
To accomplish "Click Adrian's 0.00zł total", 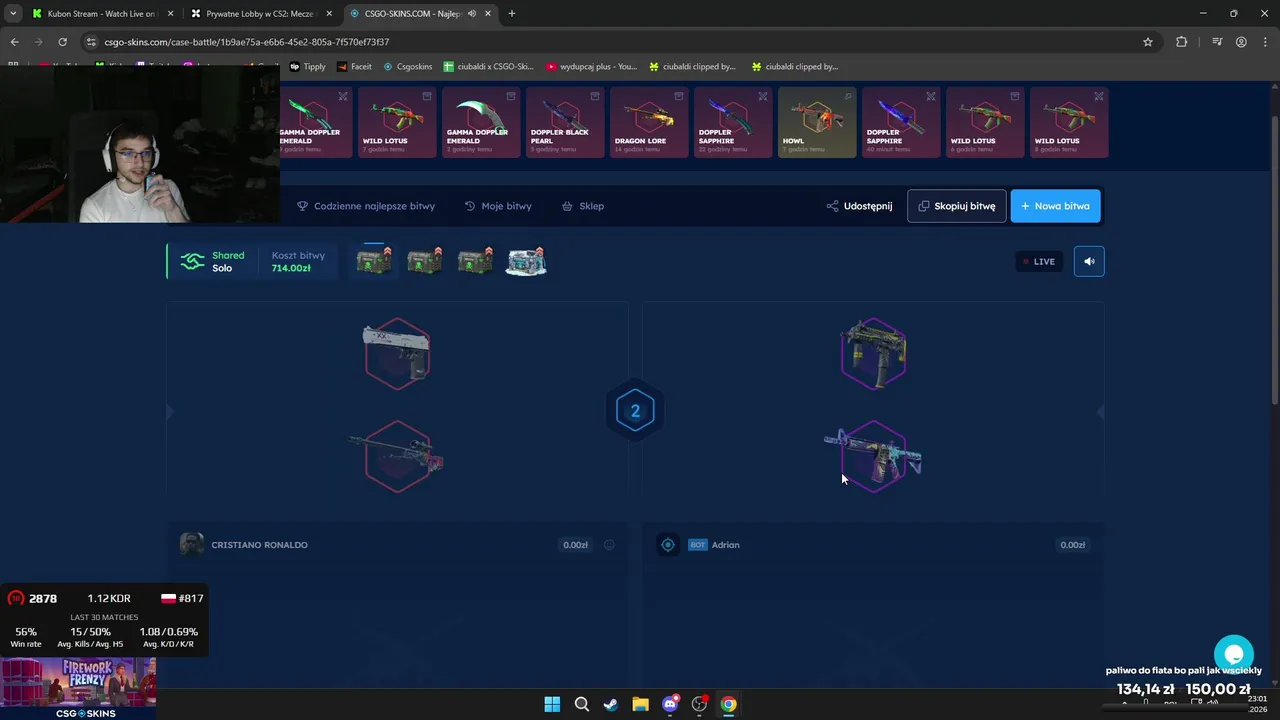I will pyautogui.click(x=1072, y=545).
